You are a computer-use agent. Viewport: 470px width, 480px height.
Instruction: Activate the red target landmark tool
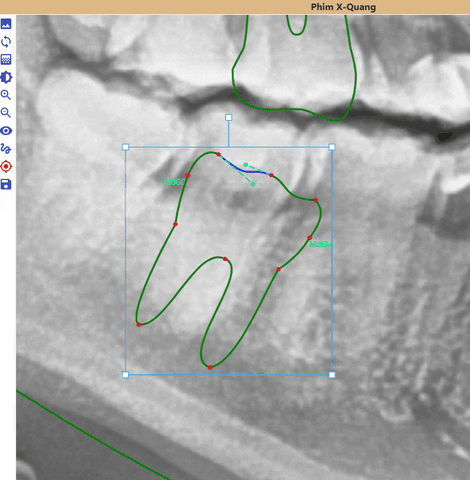[6, 166]
